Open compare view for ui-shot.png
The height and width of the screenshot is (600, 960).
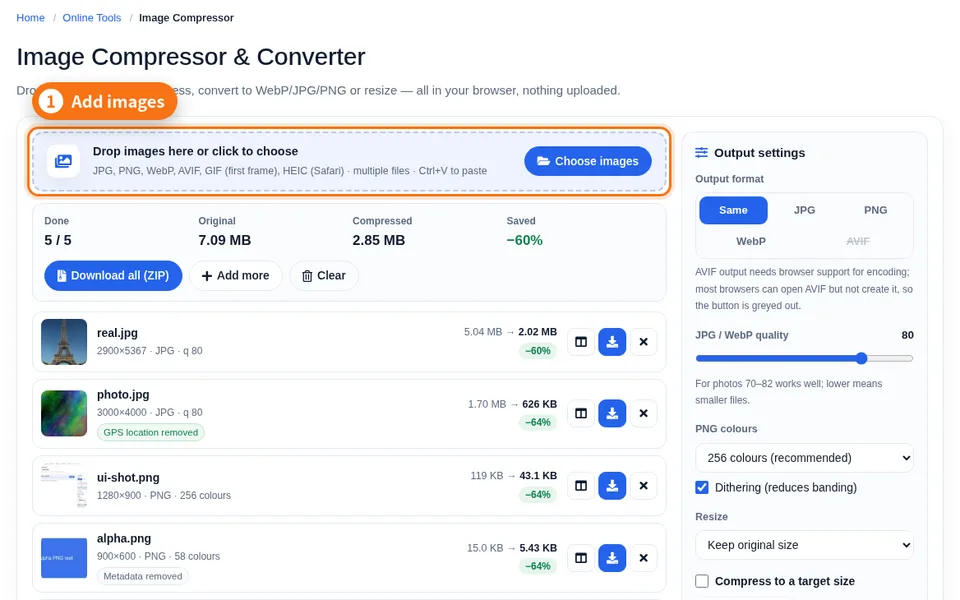581,486
